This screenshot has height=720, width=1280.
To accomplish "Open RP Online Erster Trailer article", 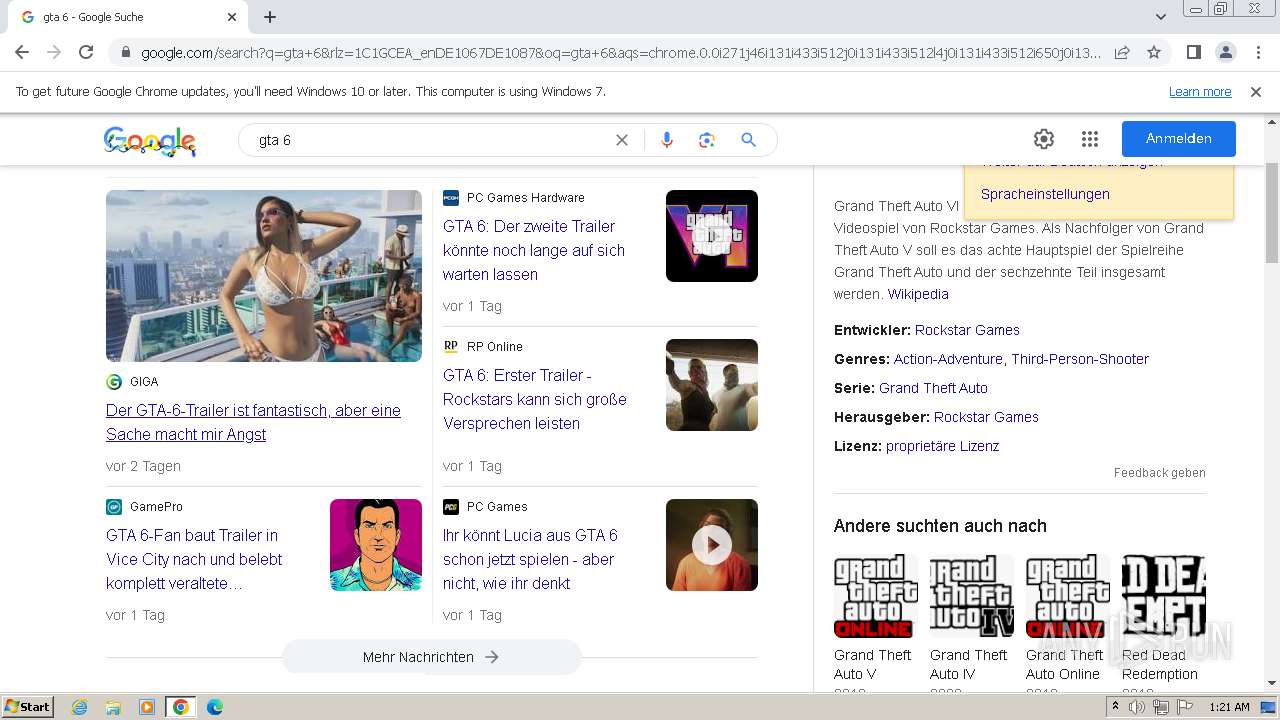I will pos(535,399).
